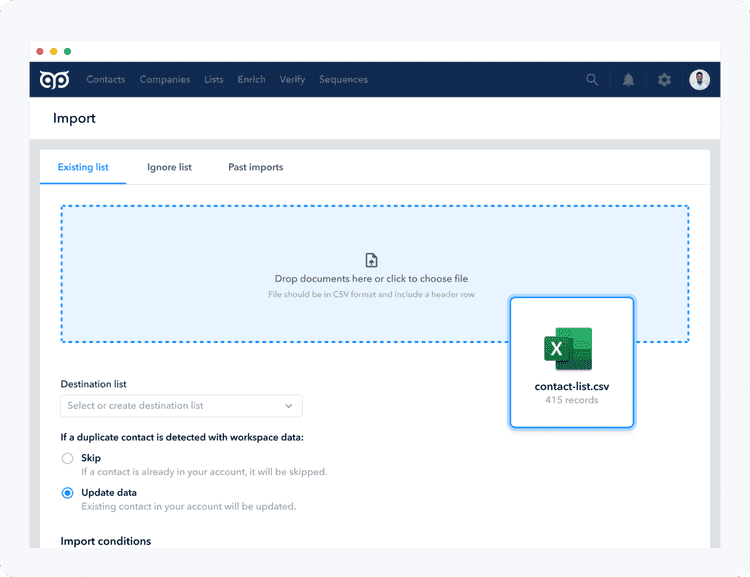Image resolution: width=750 pixels, height=577 pixels.
Task: Click the contact-list.csv file name
Action: click(x=572, y=386)
